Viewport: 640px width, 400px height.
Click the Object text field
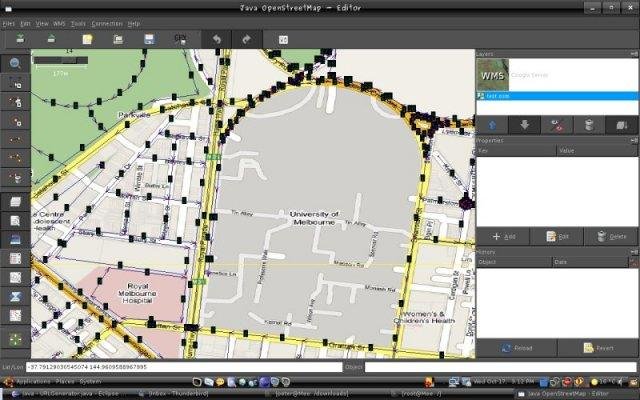coord(502,367)
